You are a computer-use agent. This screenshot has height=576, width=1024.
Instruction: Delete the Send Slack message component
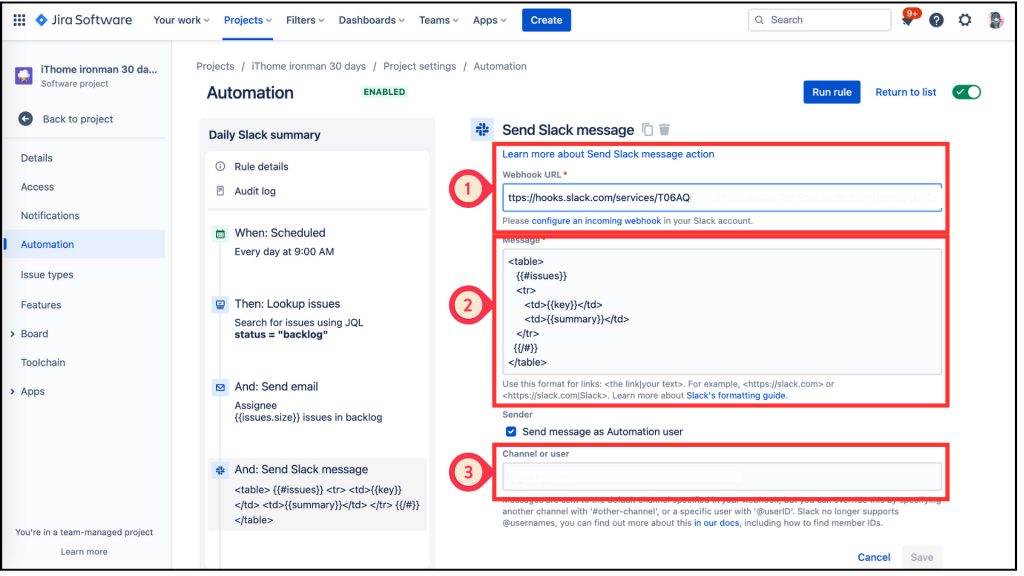point(664,129)
